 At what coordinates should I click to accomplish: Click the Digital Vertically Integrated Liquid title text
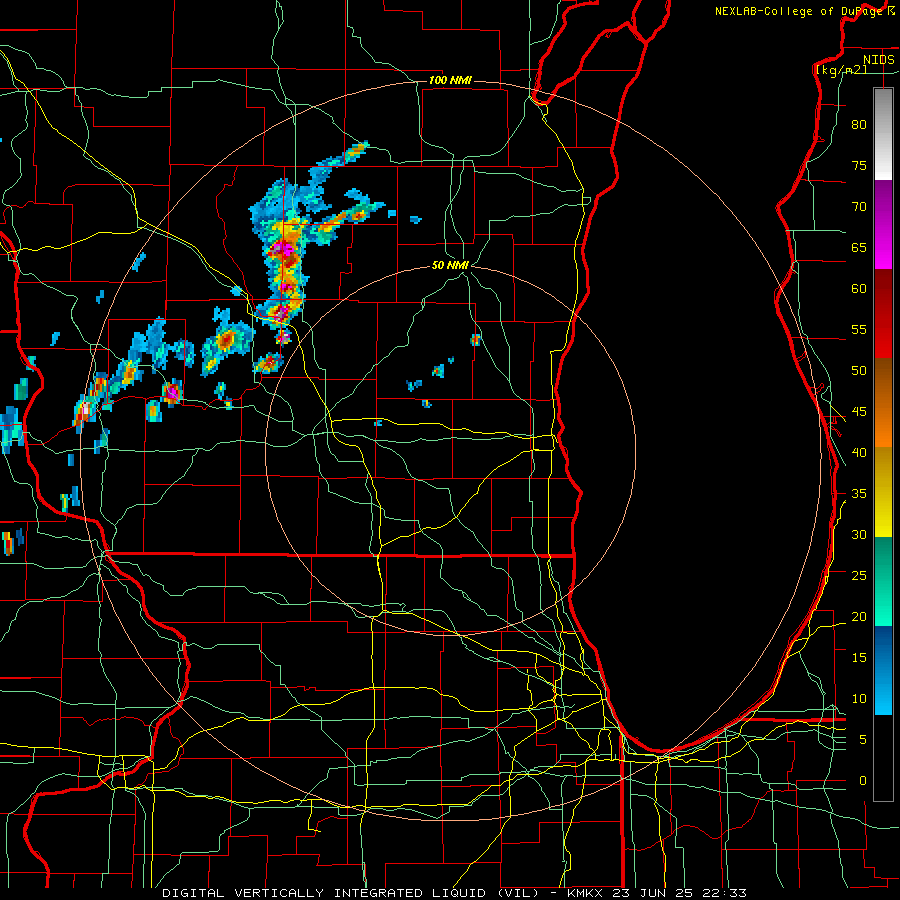point(351,893)
